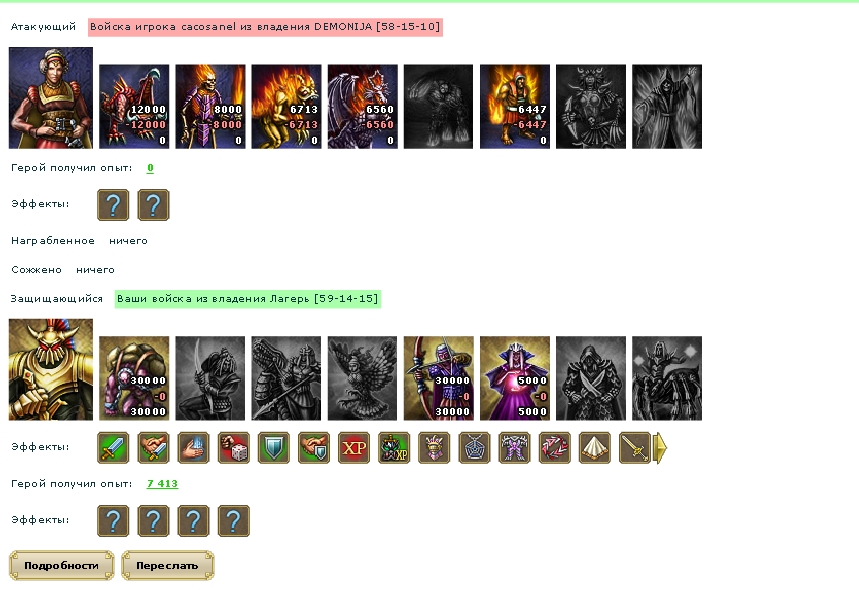Screen dimensions: 859x590
Task: Click the last unknown defender effect question mark
Action: 233,520
